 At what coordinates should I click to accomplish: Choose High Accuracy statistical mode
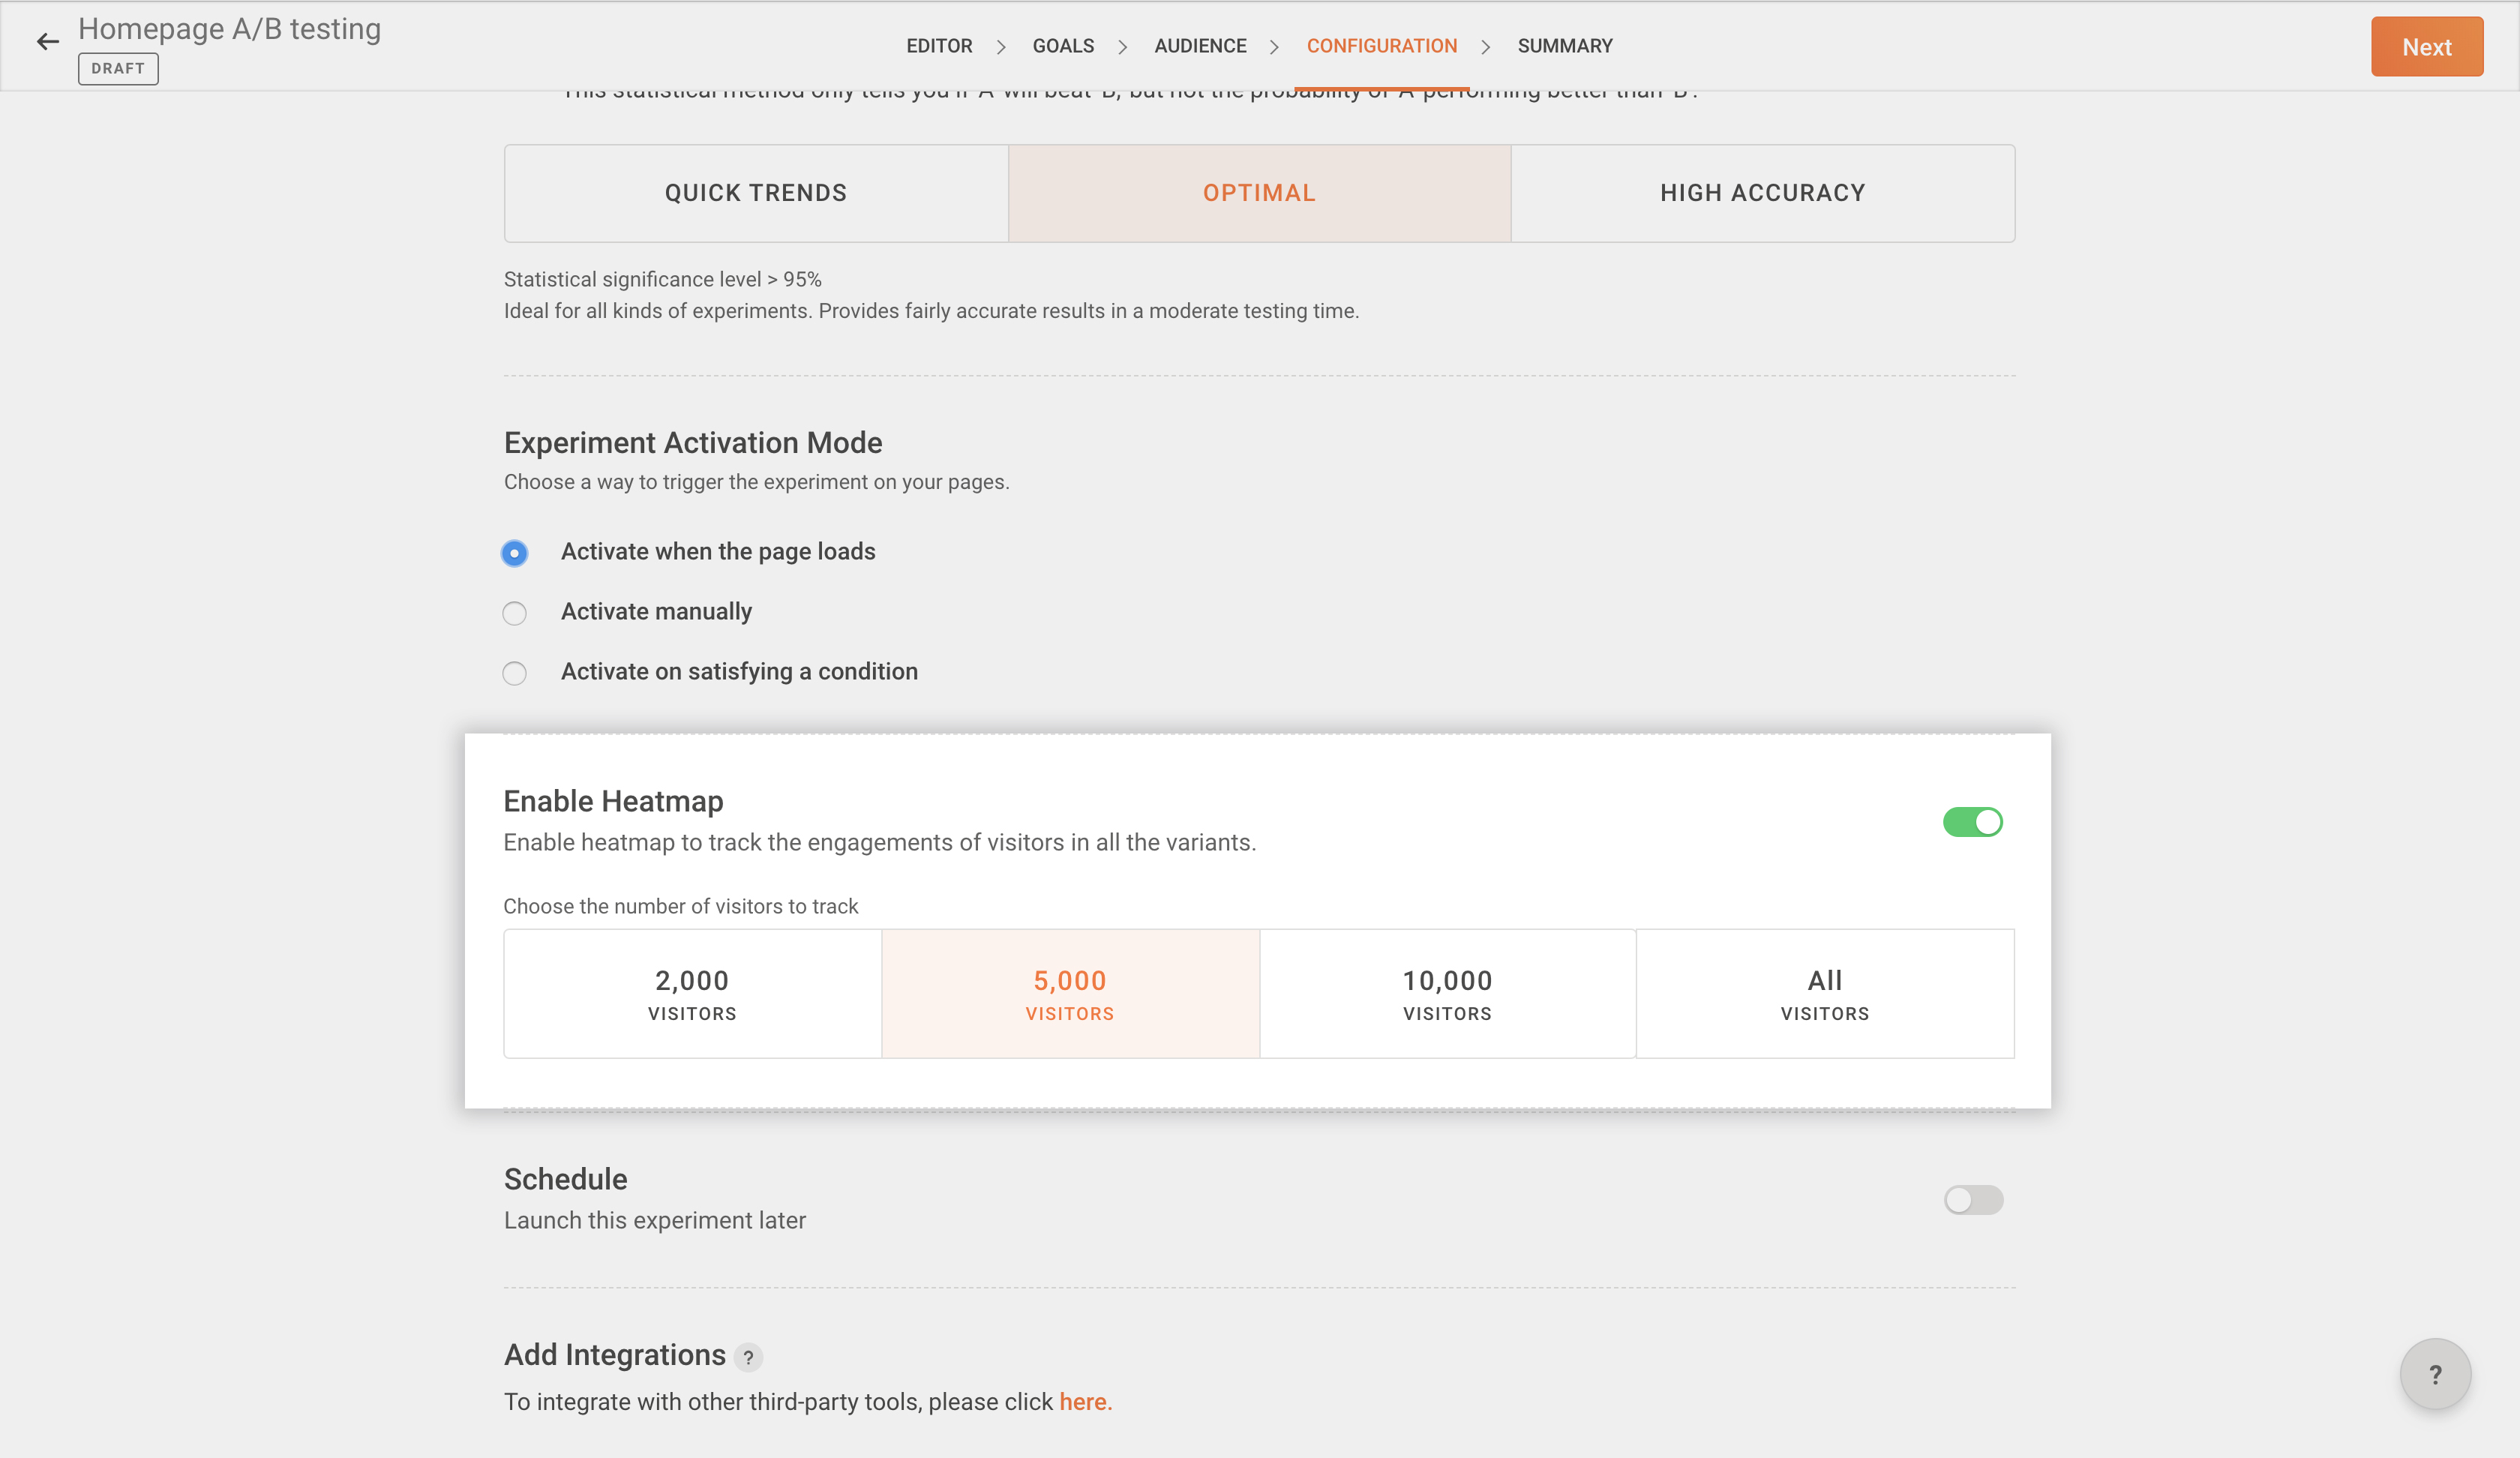point(1762,193)
